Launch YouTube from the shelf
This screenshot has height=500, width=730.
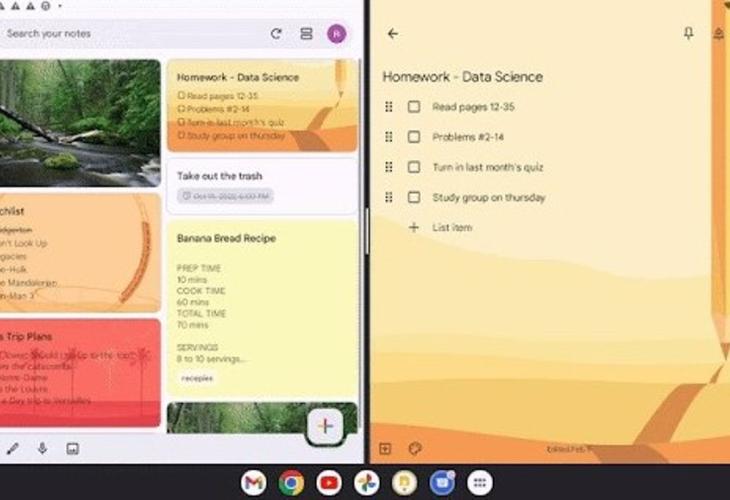click(x=329, y=482)
